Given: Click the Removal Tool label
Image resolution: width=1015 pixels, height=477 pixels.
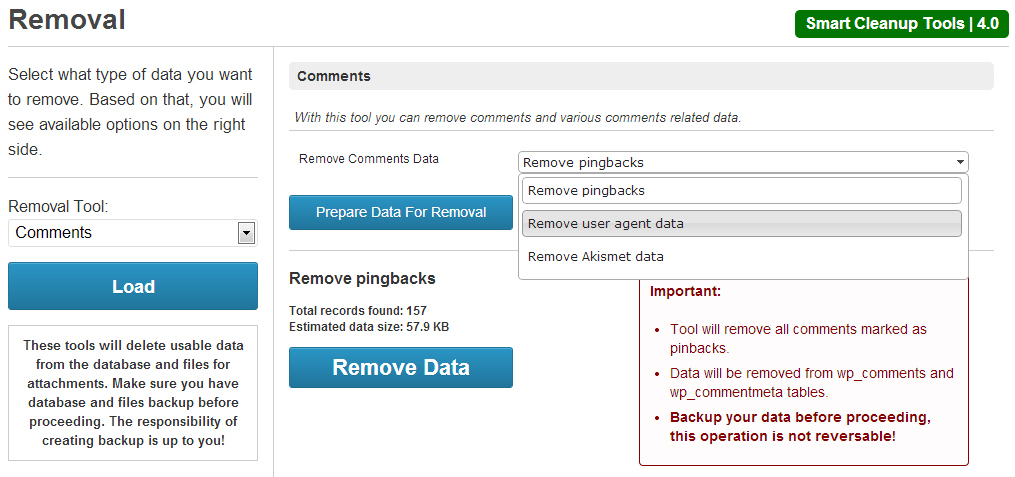Looking at the screenshot, I should [58, 207].
